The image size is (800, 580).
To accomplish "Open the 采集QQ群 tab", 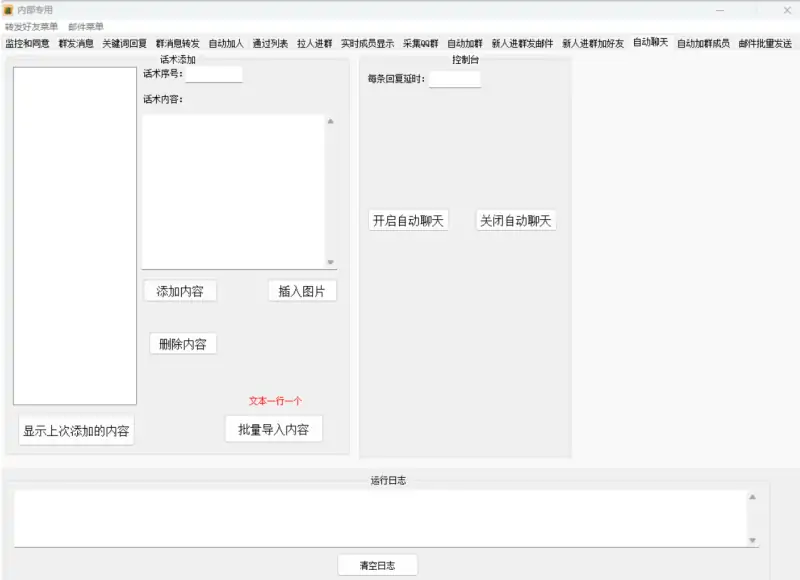I will (421, 42).
